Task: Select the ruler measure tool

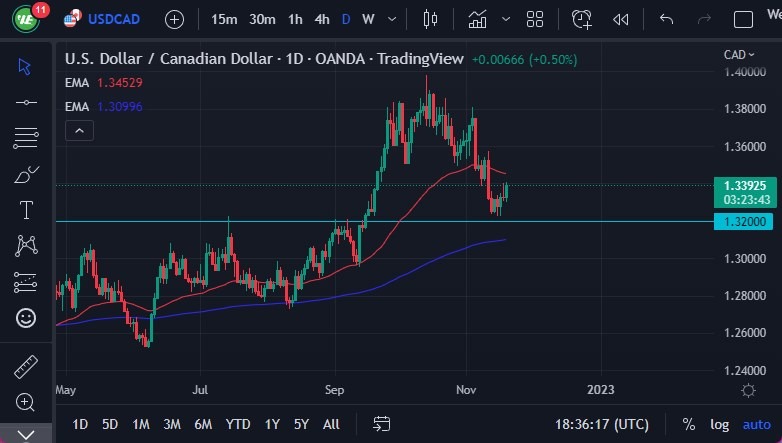Action: (26, 366)
